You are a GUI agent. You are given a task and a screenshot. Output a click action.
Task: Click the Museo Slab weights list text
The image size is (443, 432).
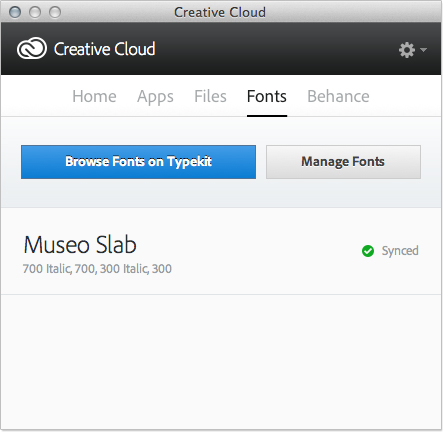[97, 269]
